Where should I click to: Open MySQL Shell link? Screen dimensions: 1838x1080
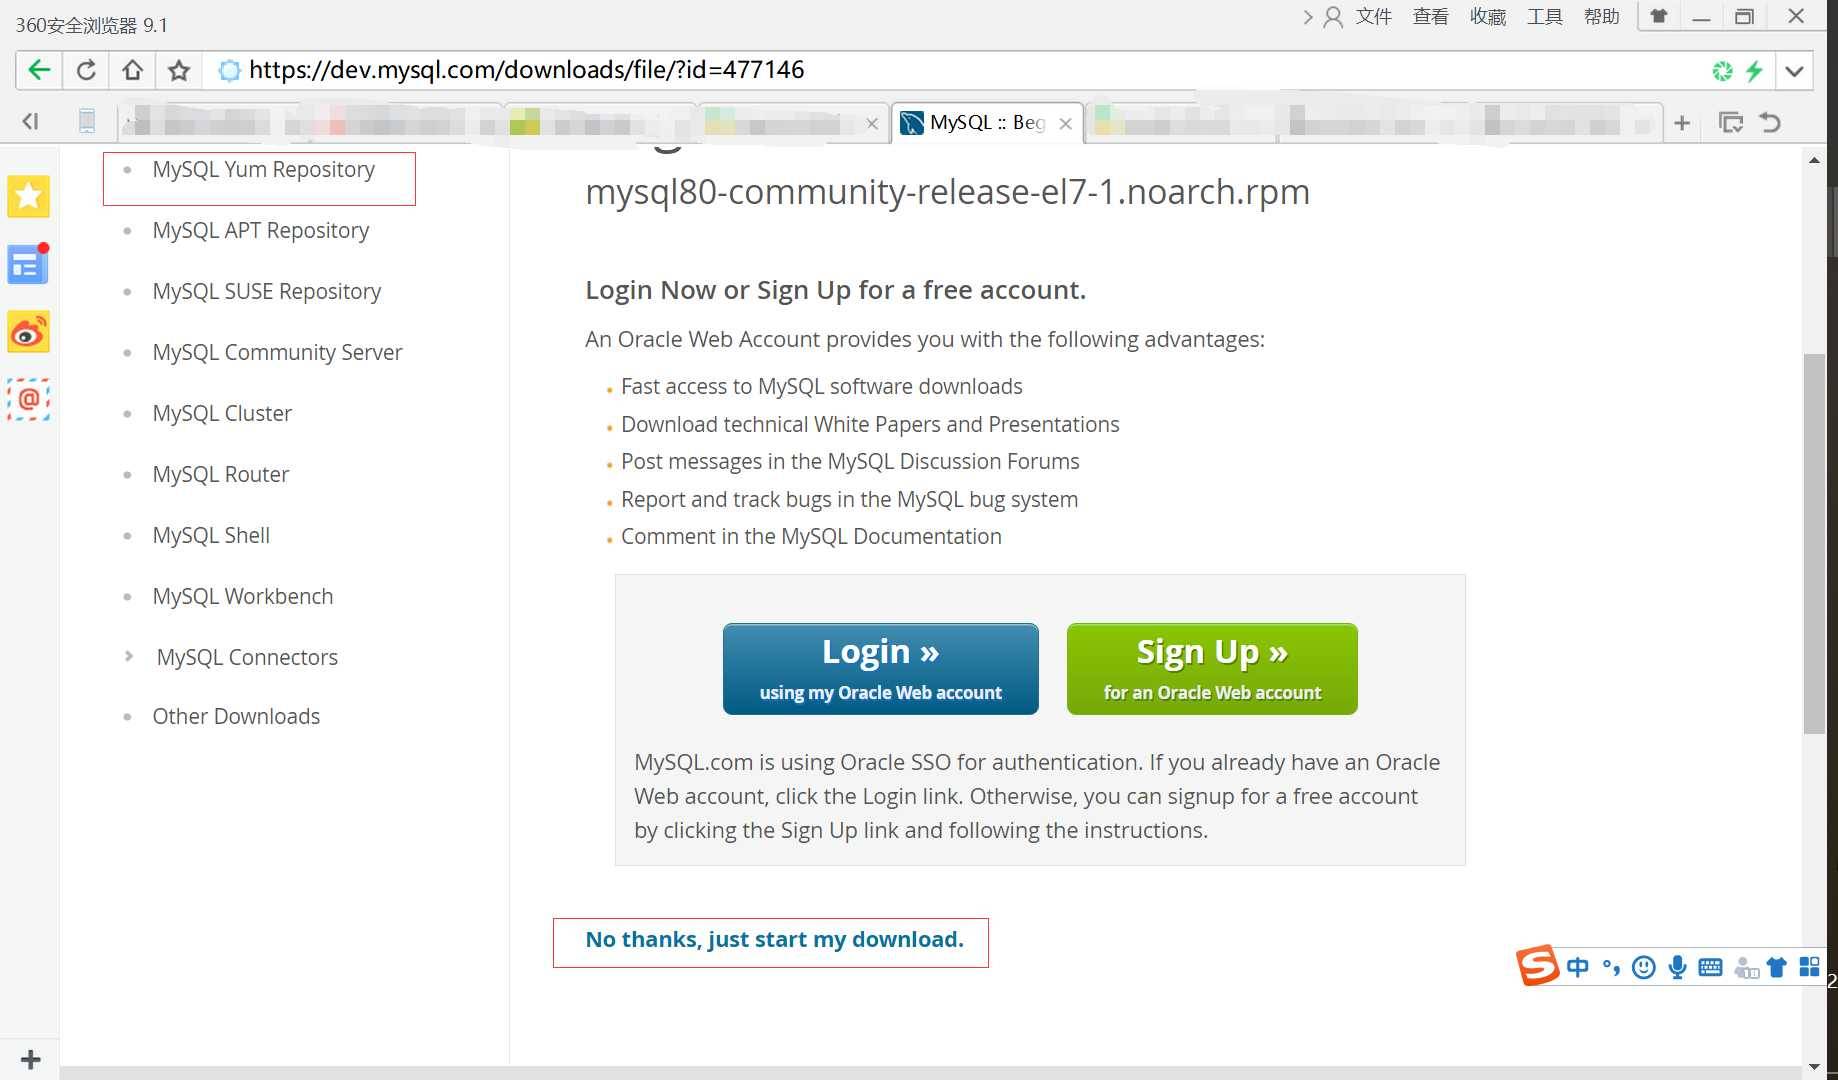coord(211,536)
